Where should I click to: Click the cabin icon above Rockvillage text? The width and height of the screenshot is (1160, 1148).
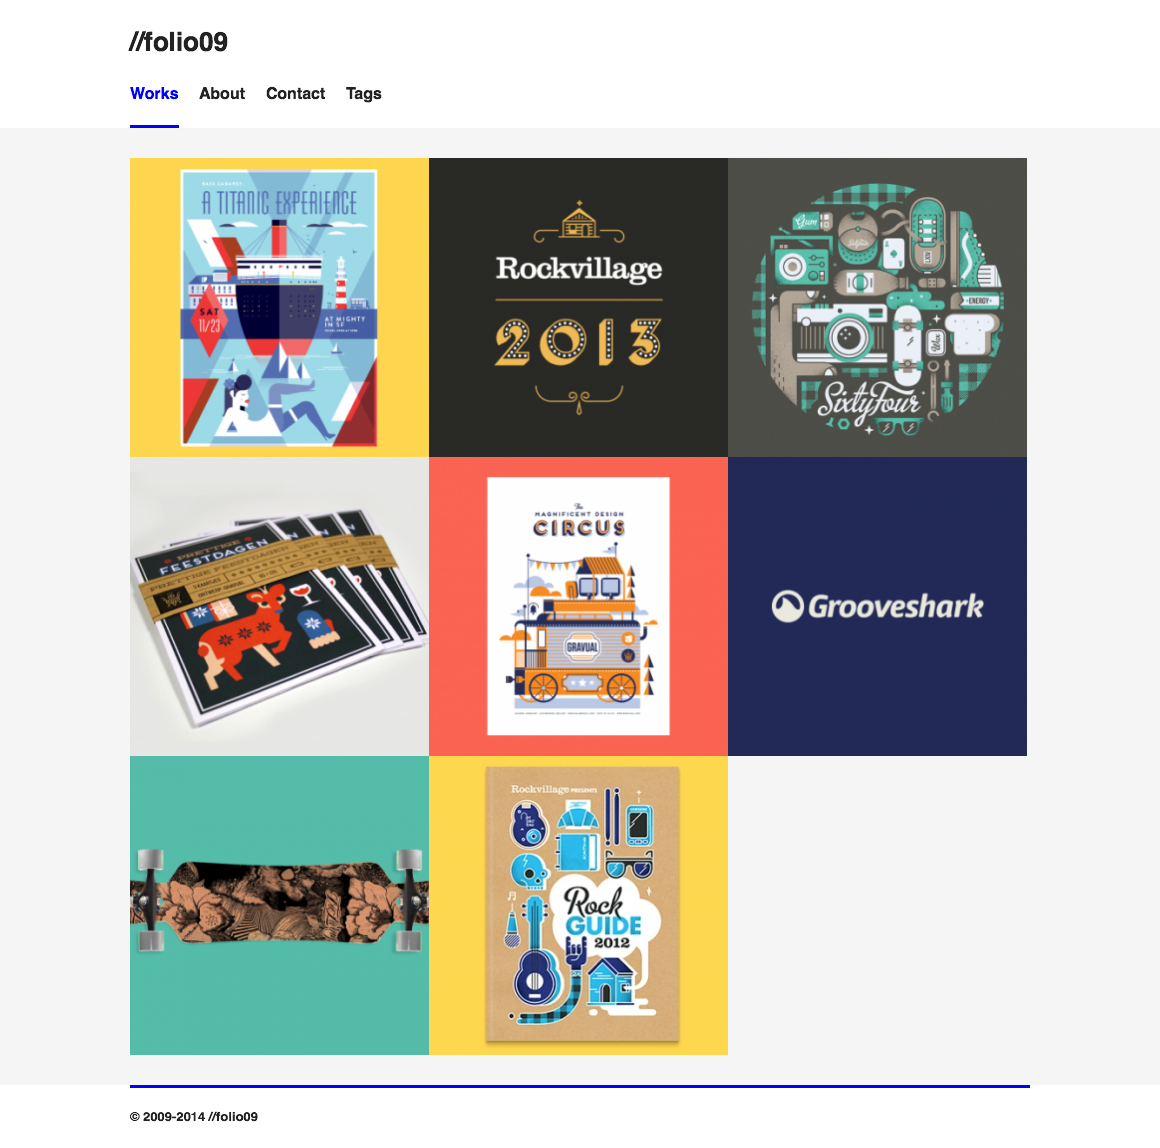(579, 222)
